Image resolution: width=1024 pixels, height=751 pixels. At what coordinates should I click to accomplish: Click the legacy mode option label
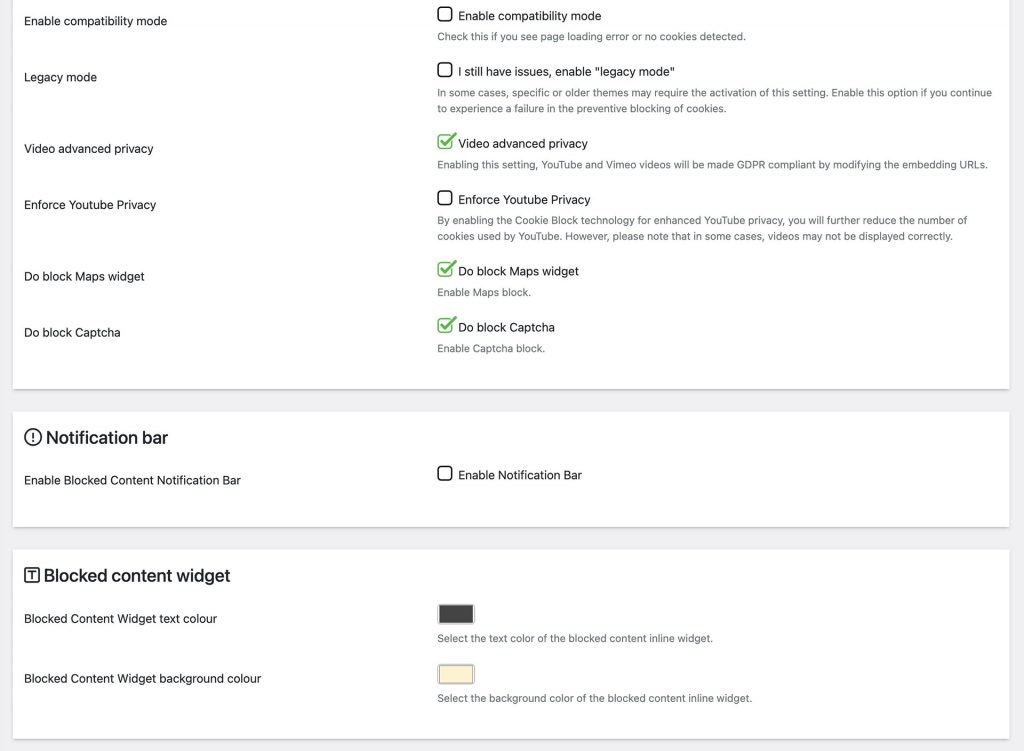pyautogui.click(x=566, y=72)
